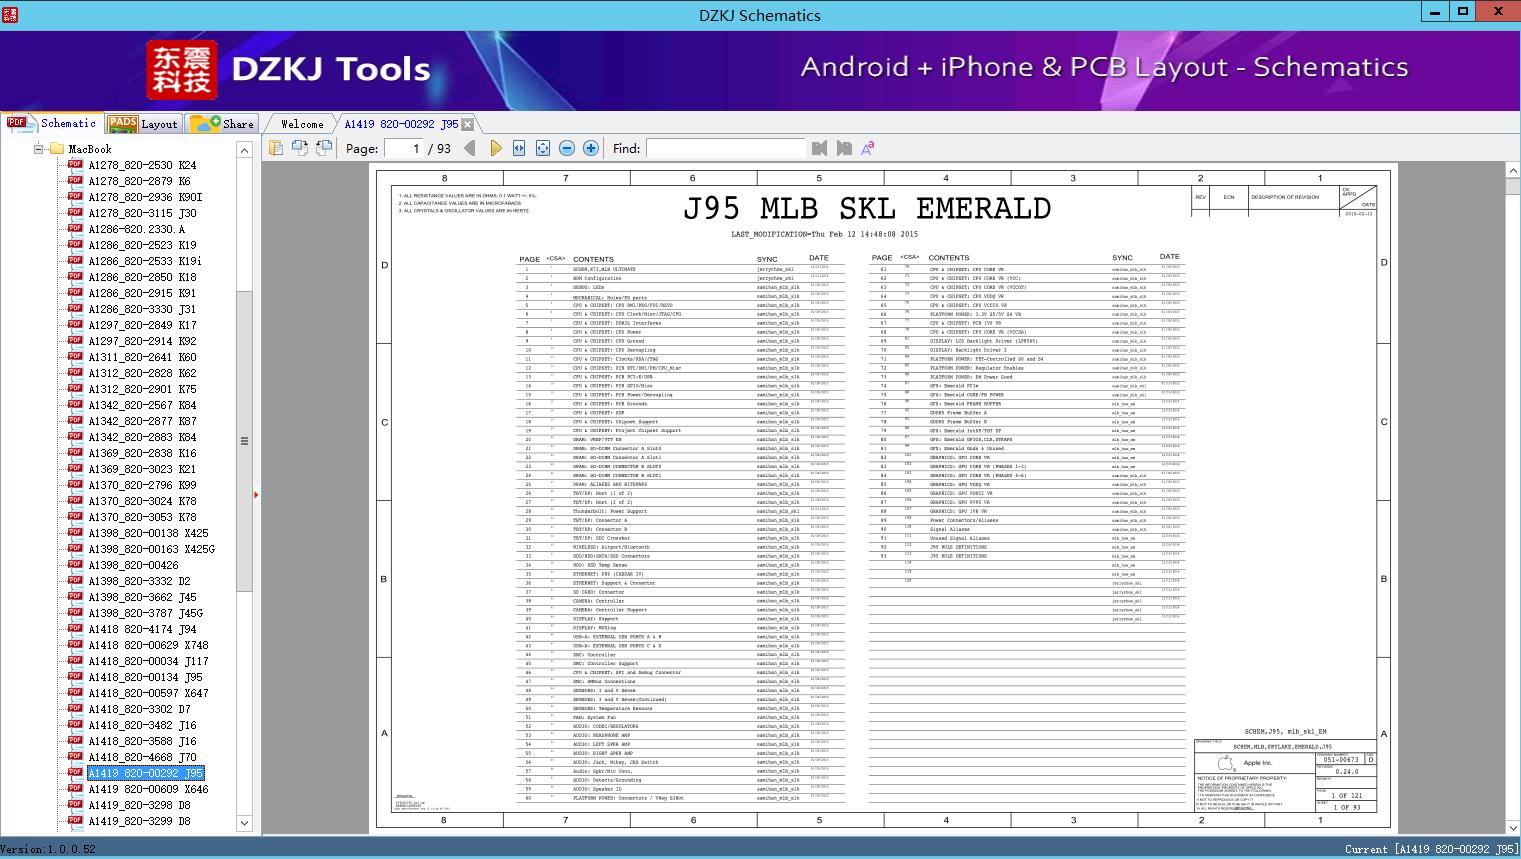
Task: Select the A1419 820-00292 J95 document tab
Action: (401, 124)
